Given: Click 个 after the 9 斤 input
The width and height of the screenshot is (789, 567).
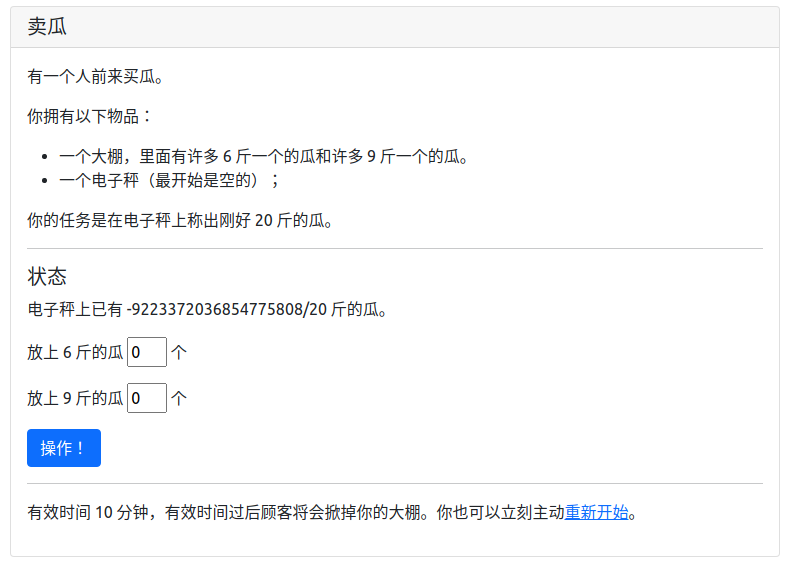Looking at the screenshot, I should click(179, 398).
